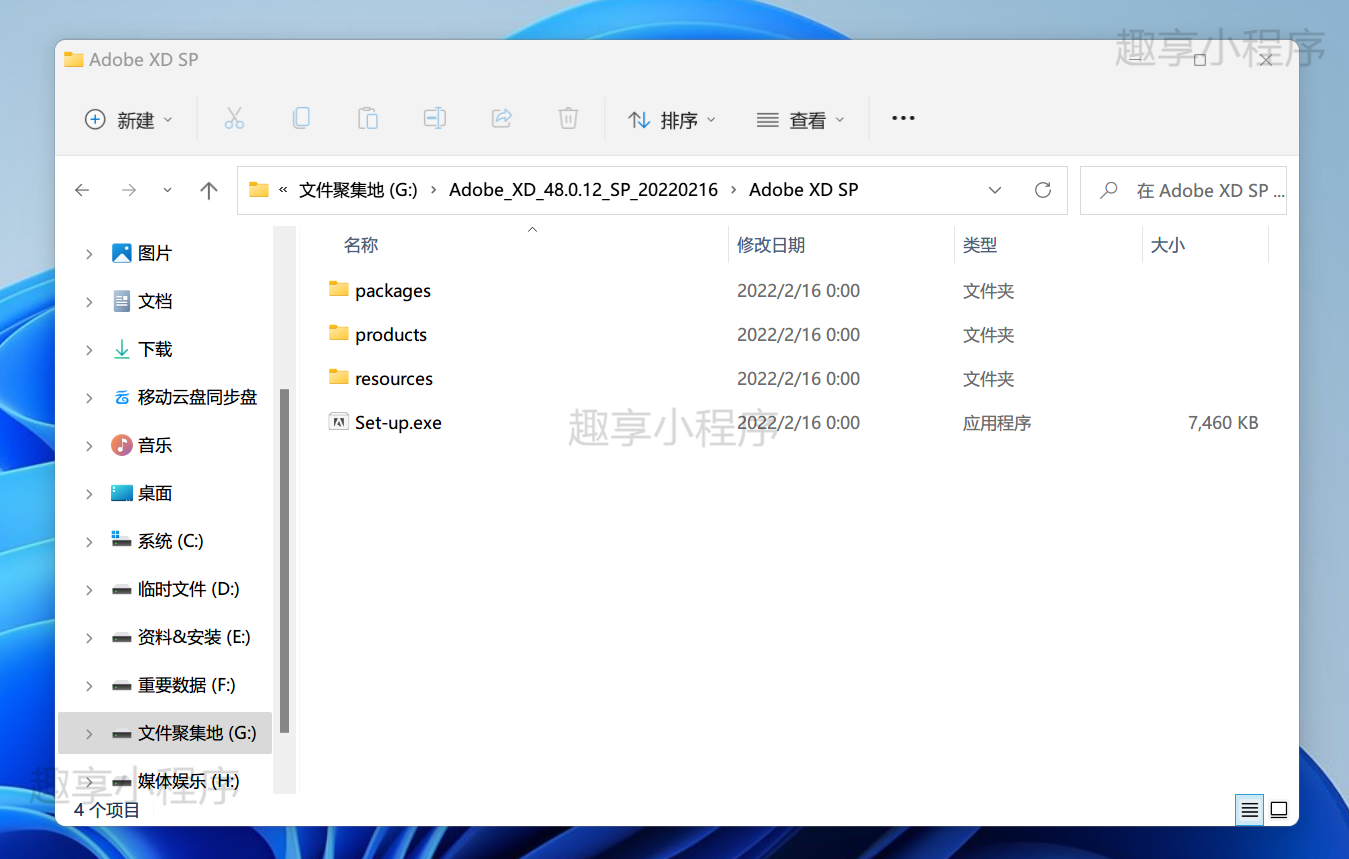Select the Set-up.exe Adobe icon
This screenshot has height=859, width=1349.
pos(338,422)
